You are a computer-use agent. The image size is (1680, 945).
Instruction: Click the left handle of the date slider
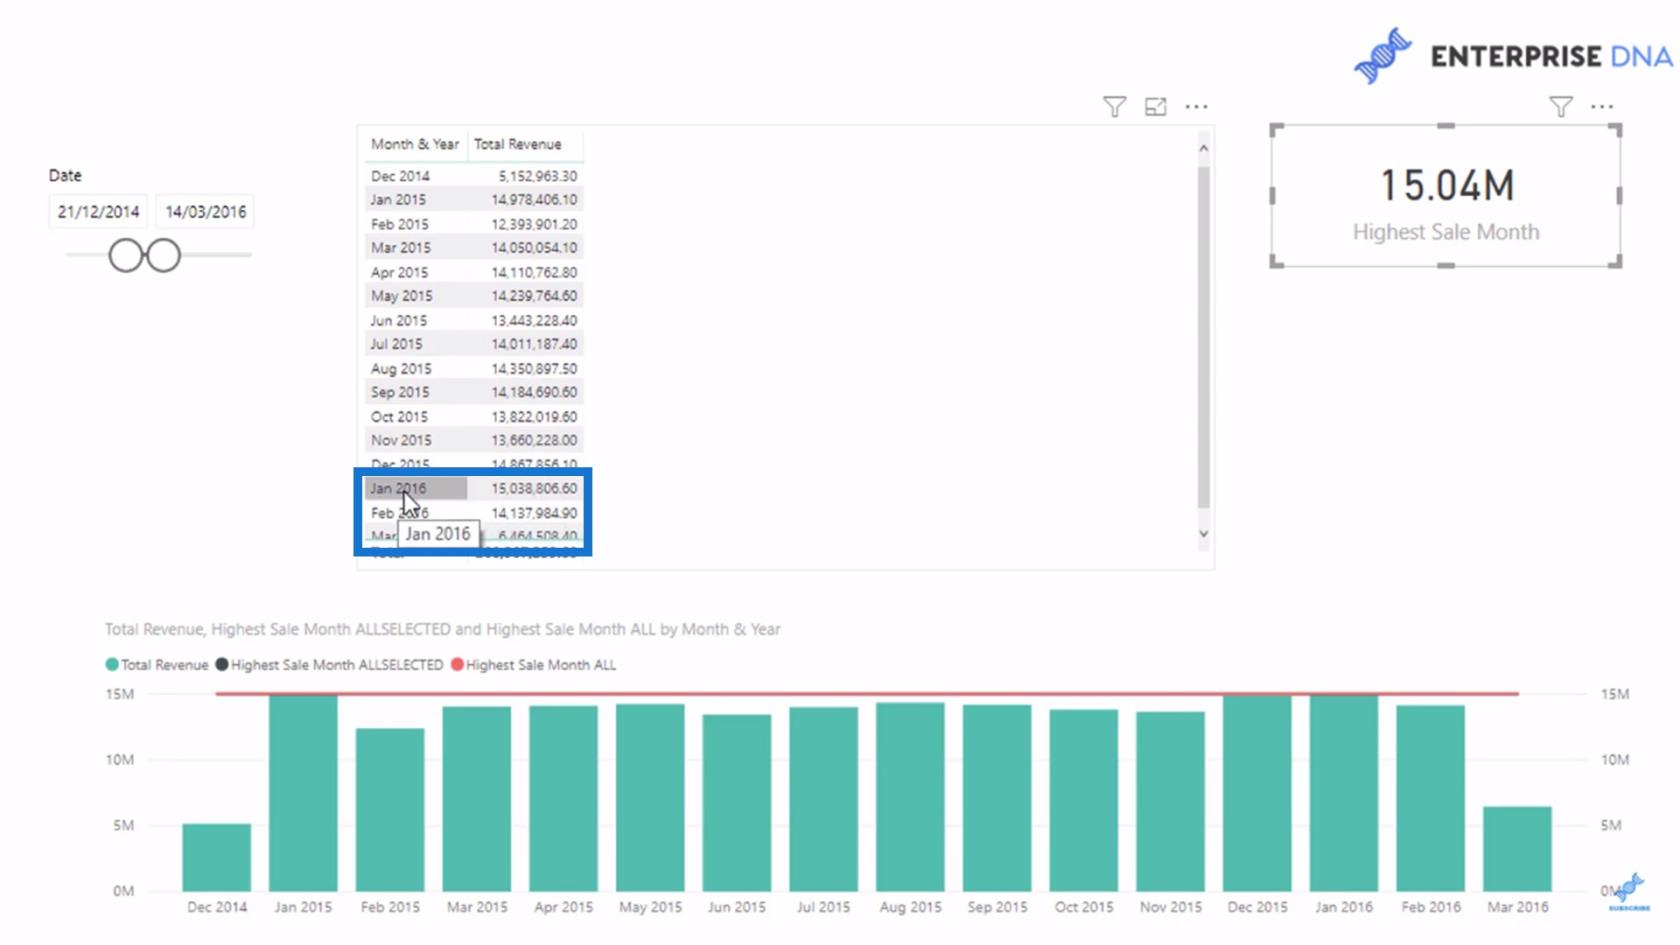click(x=126, y=255)
